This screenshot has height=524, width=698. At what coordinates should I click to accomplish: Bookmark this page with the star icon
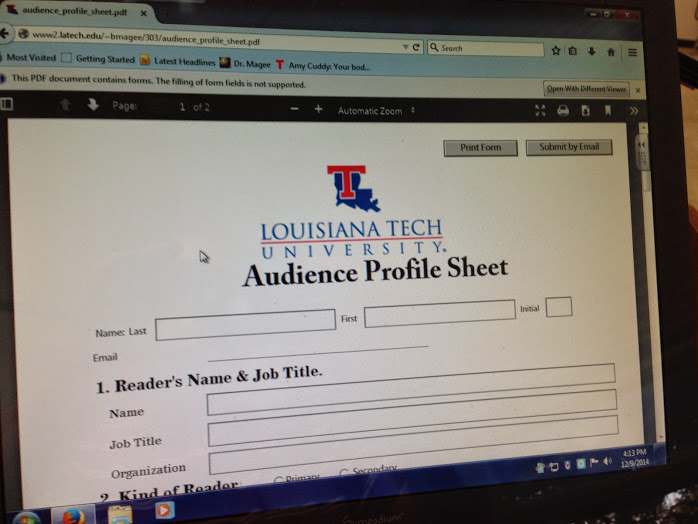556,50
